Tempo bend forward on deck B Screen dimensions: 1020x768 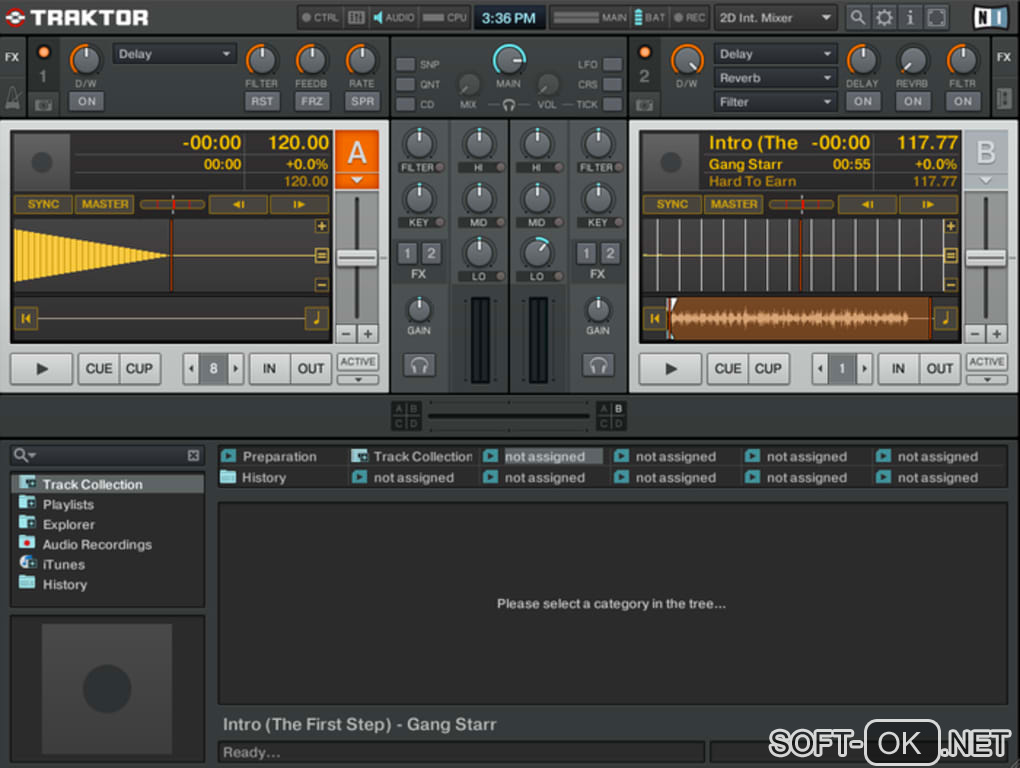point(928,204)
